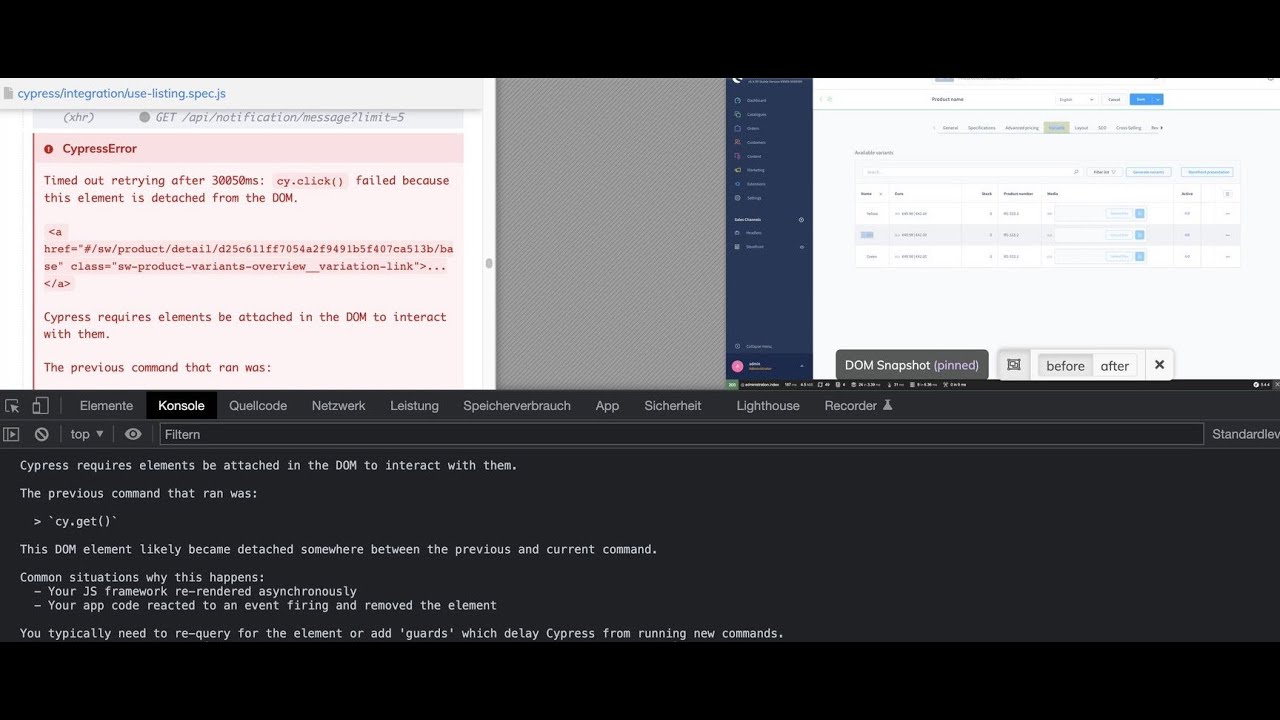Open Marketing icon in admin sidebar

click(x=738, y=170)
